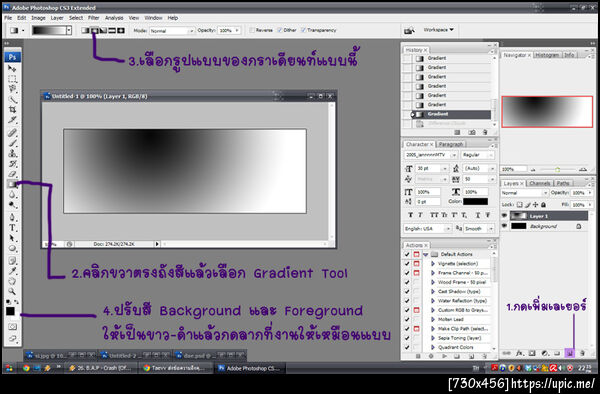
Task: Create new fill or adjustment layer
Action: [x=545, y=353]
